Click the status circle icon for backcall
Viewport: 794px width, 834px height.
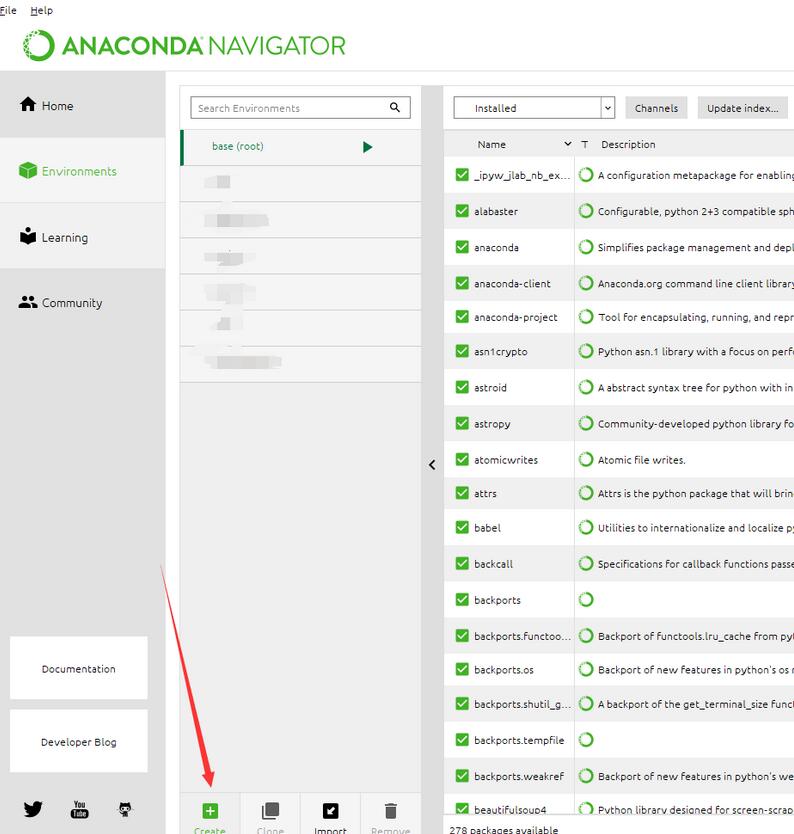586,563
